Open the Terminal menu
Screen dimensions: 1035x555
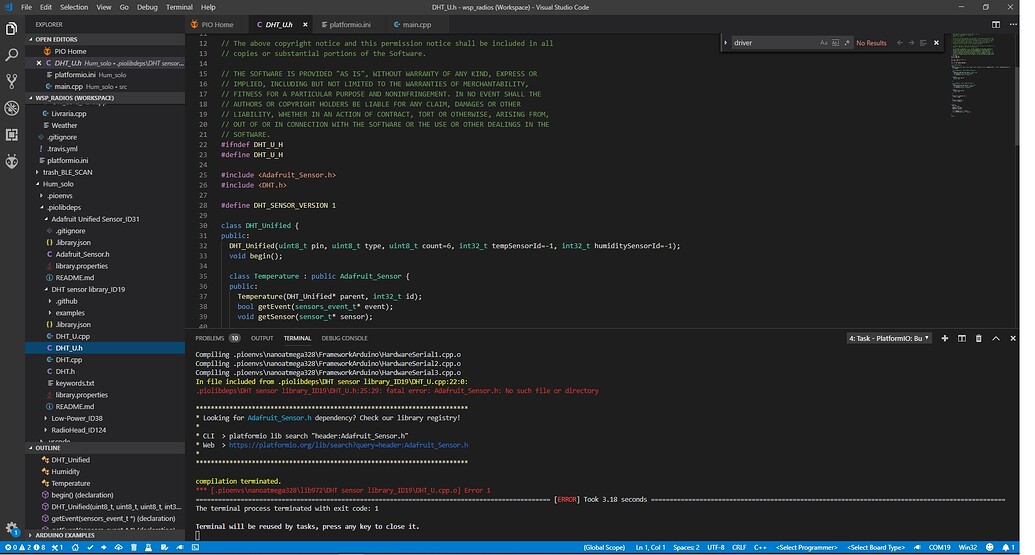[179, 7]
